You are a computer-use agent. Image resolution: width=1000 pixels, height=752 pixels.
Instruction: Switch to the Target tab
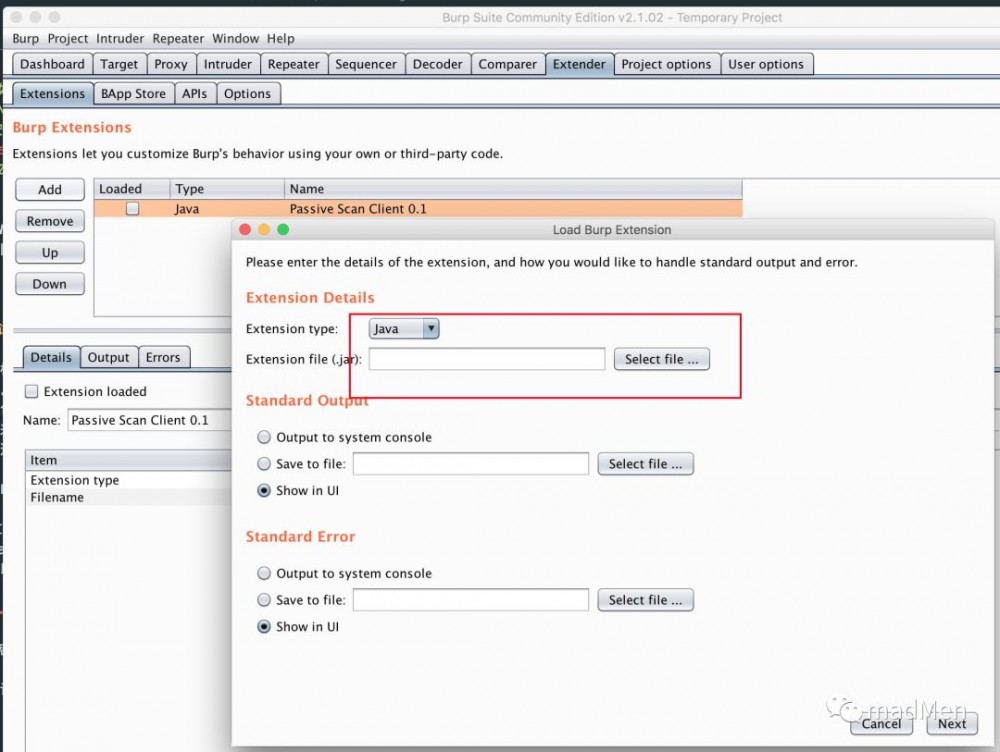[119, 64]
